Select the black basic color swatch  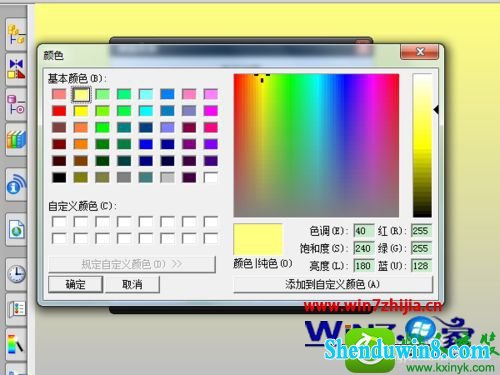59,177
